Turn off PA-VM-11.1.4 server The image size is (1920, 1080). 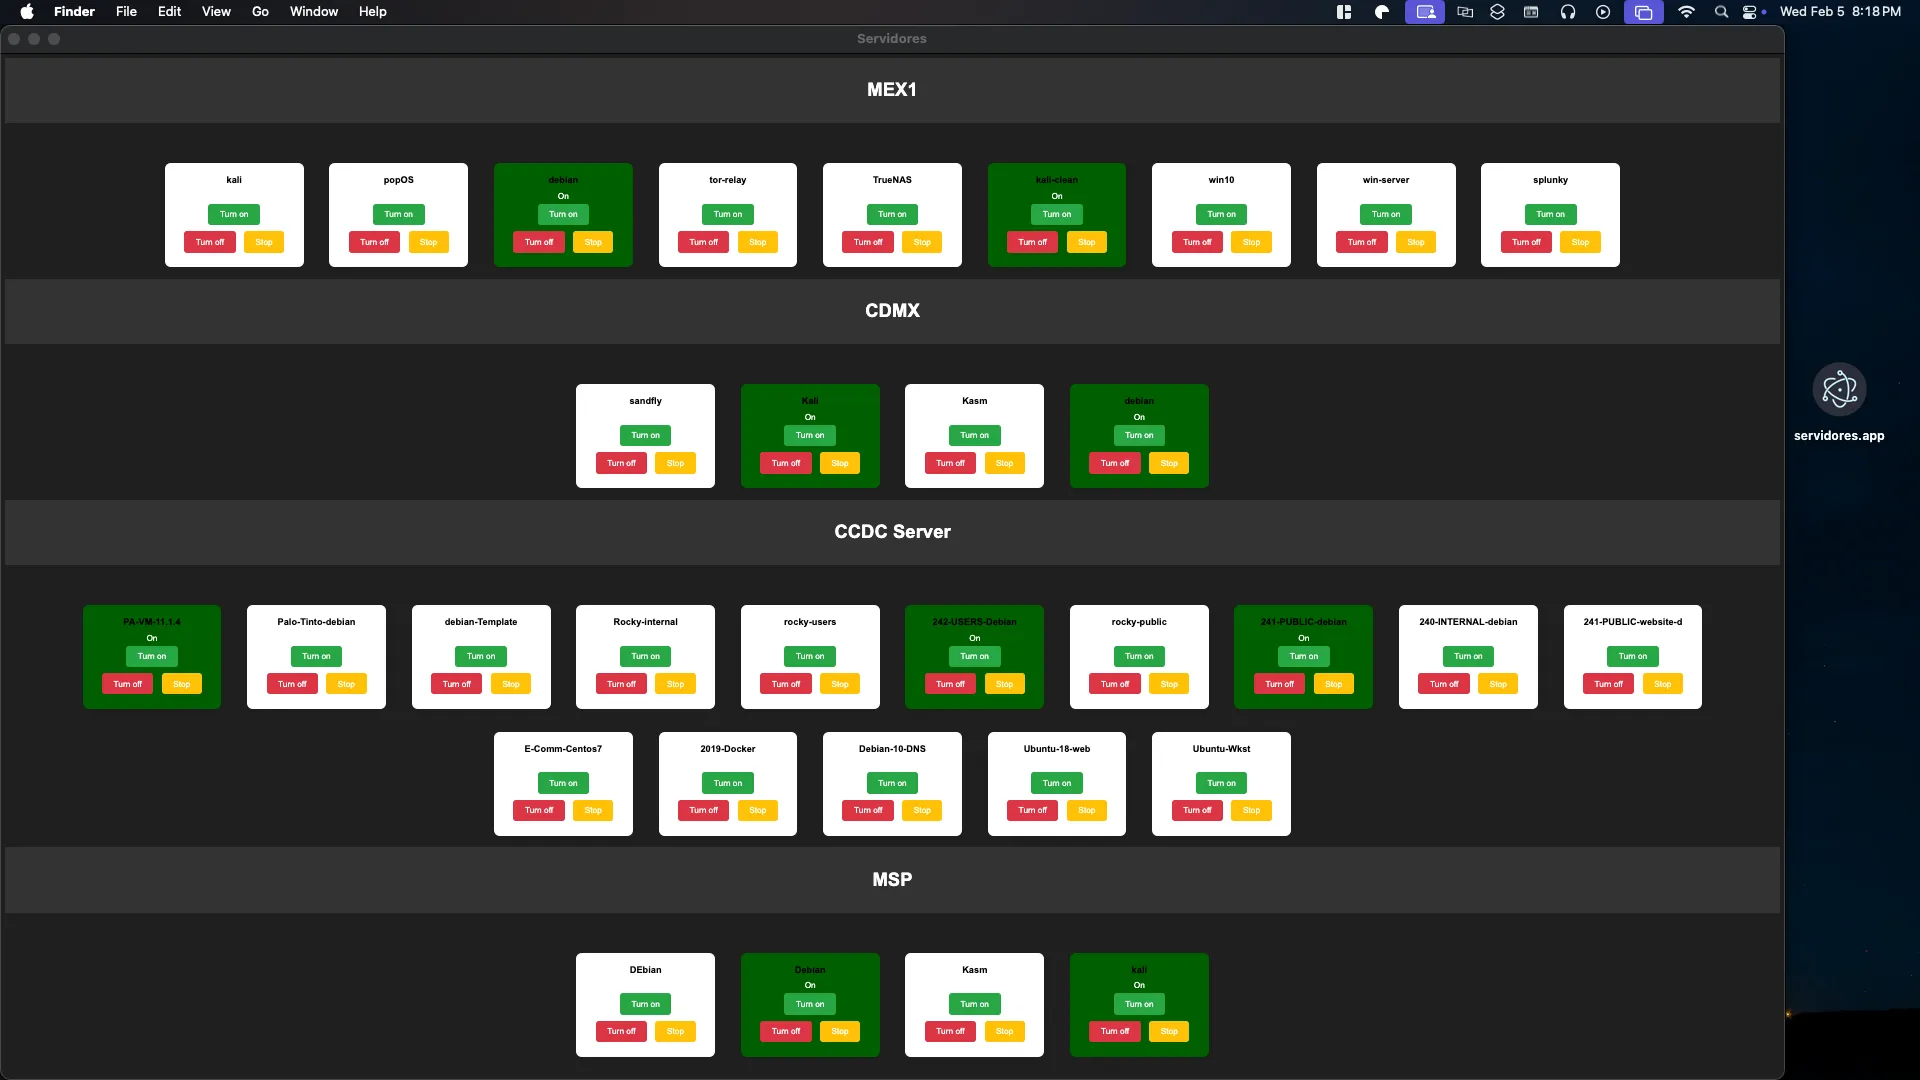click(127, 684)
